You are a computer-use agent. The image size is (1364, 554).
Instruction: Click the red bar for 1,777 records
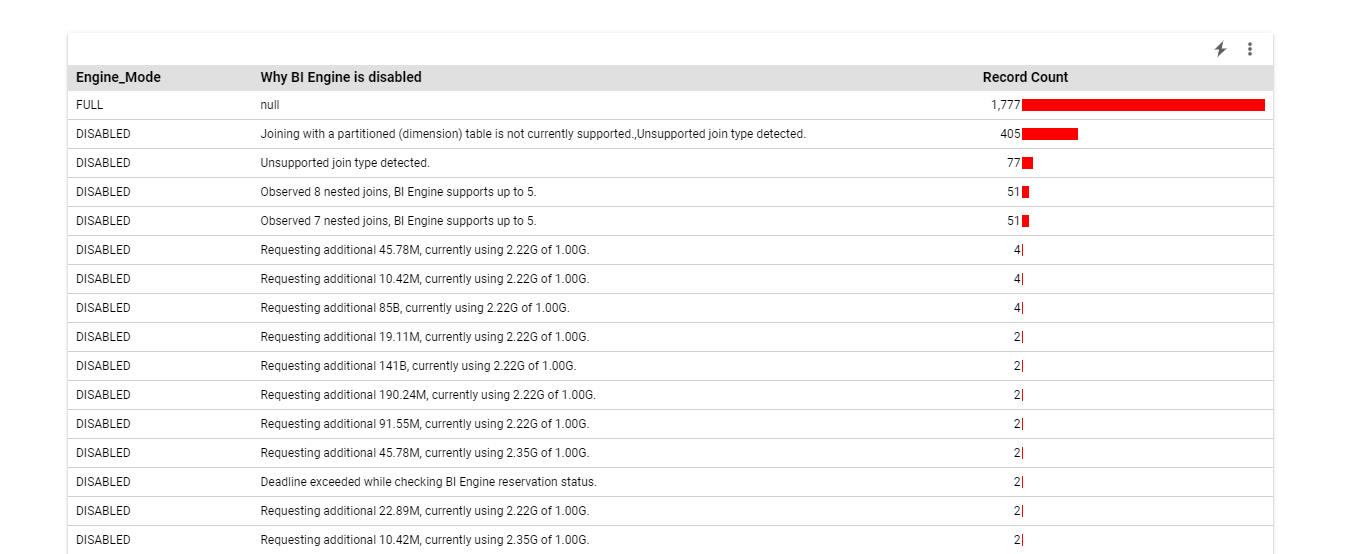coord(1143,105)
